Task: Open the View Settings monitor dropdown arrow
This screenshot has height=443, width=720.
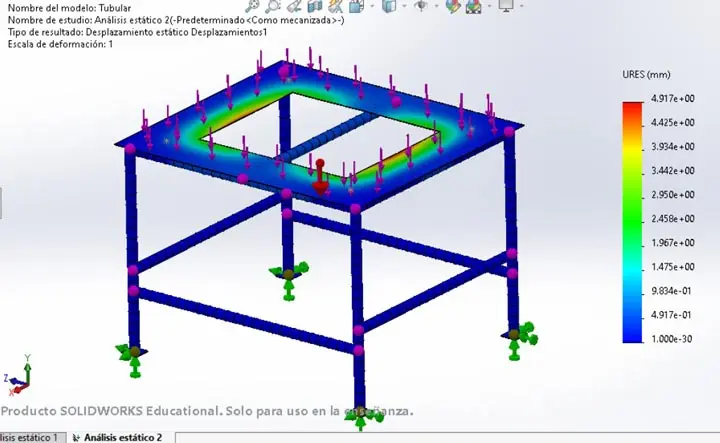Action: coord(522,6)
